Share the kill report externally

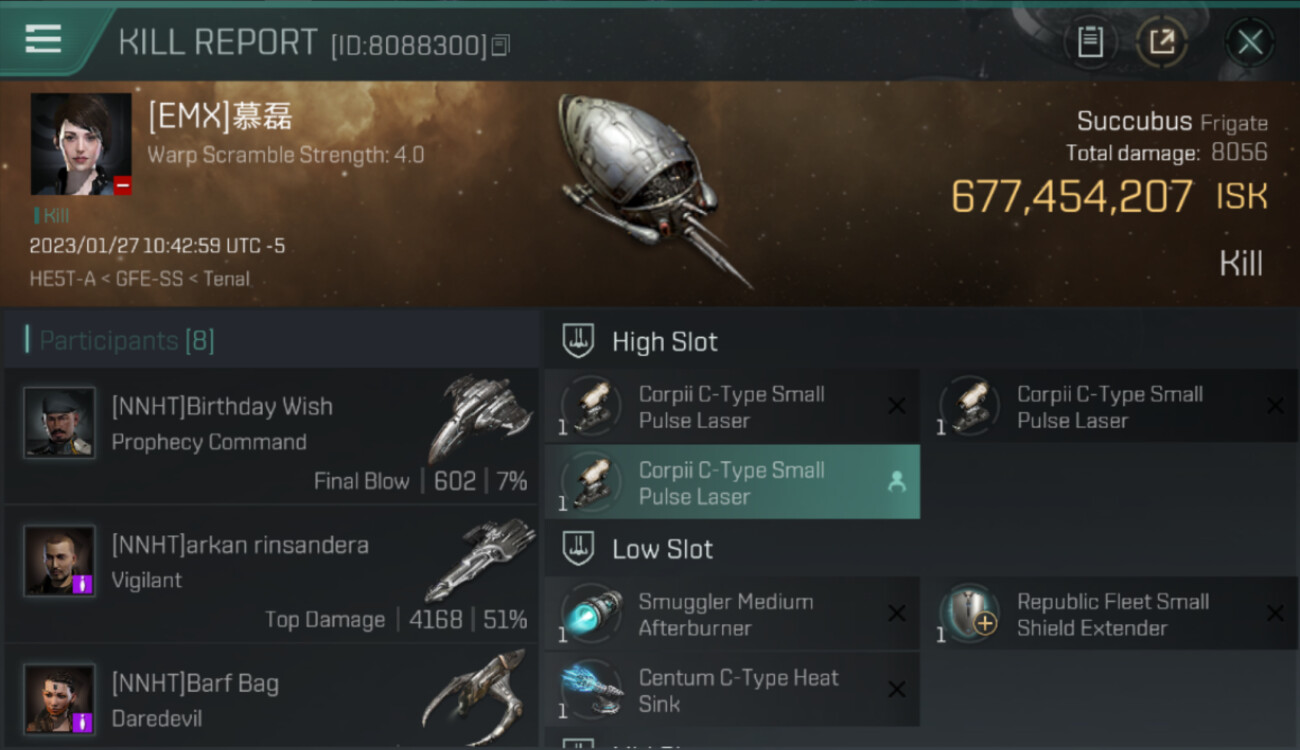[1161, 42]
